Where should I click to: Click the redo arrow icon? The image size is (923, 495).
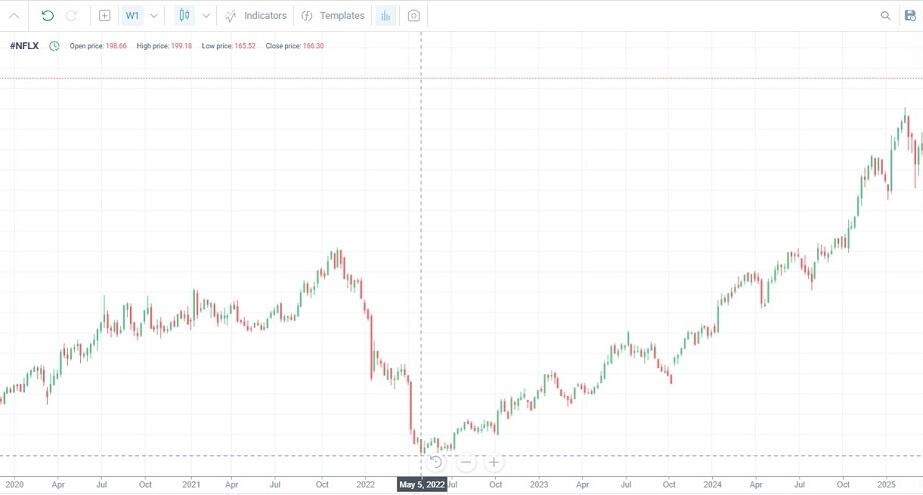coord(71,16)
